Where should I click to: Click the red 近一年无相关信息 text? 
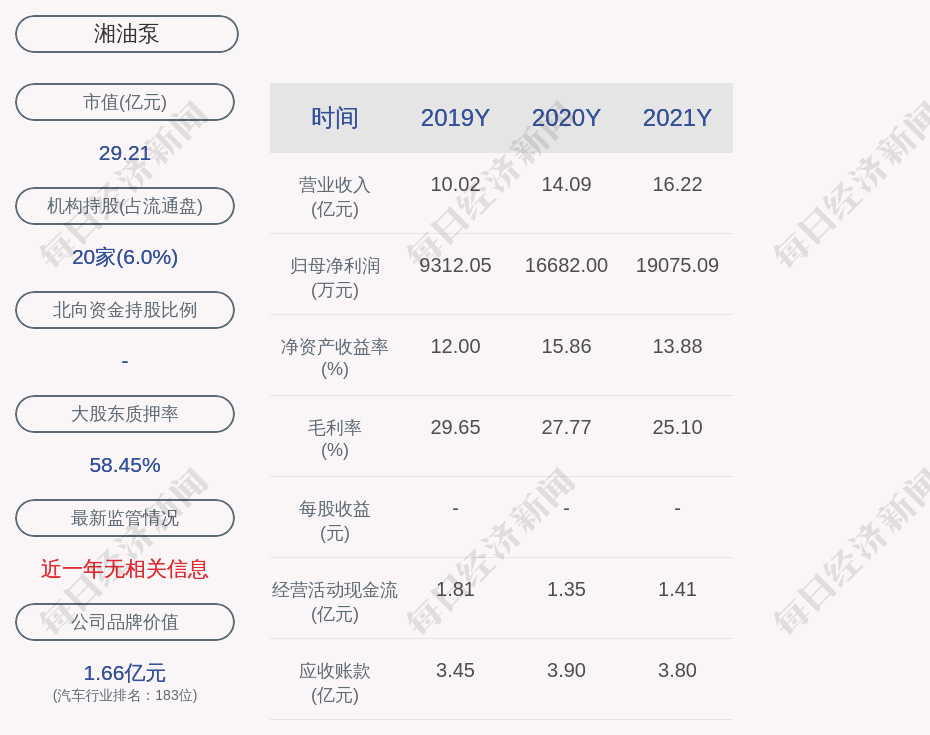(x=125, y=569)
